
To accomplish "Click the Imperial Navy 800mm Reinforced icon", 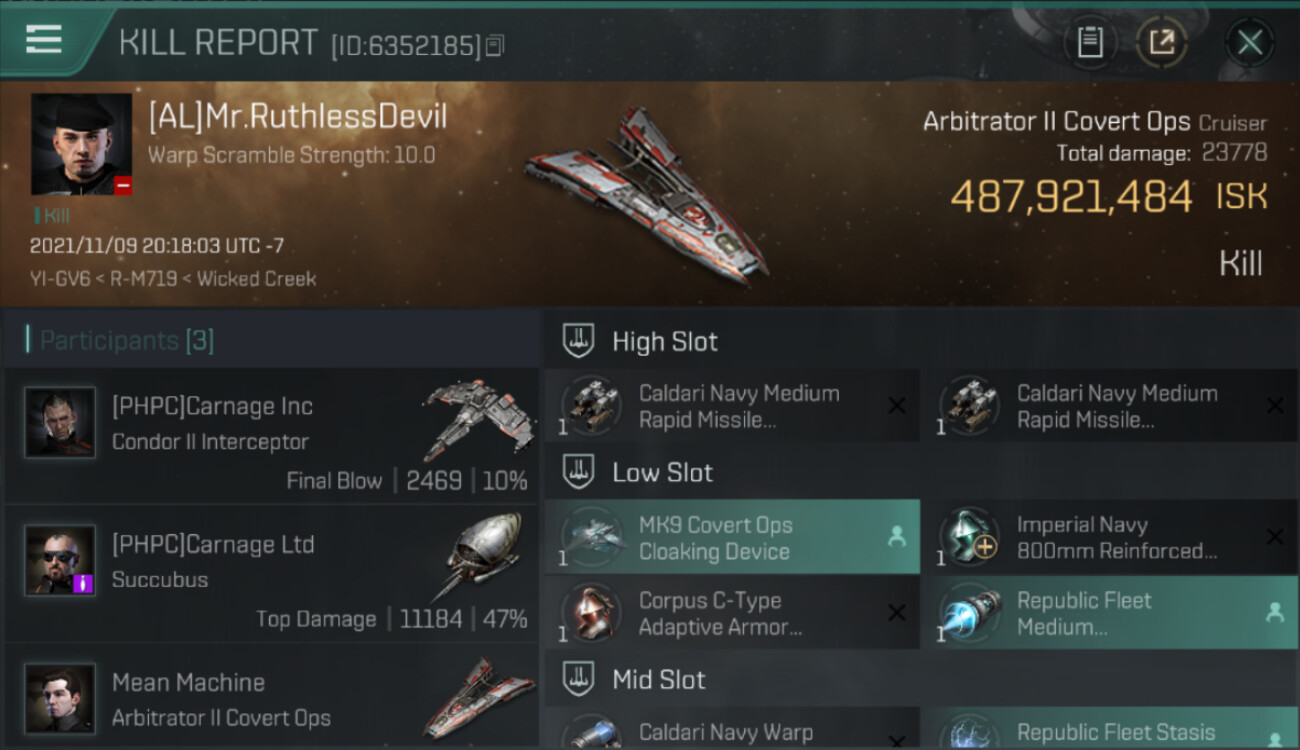I will tap(968, 537).
